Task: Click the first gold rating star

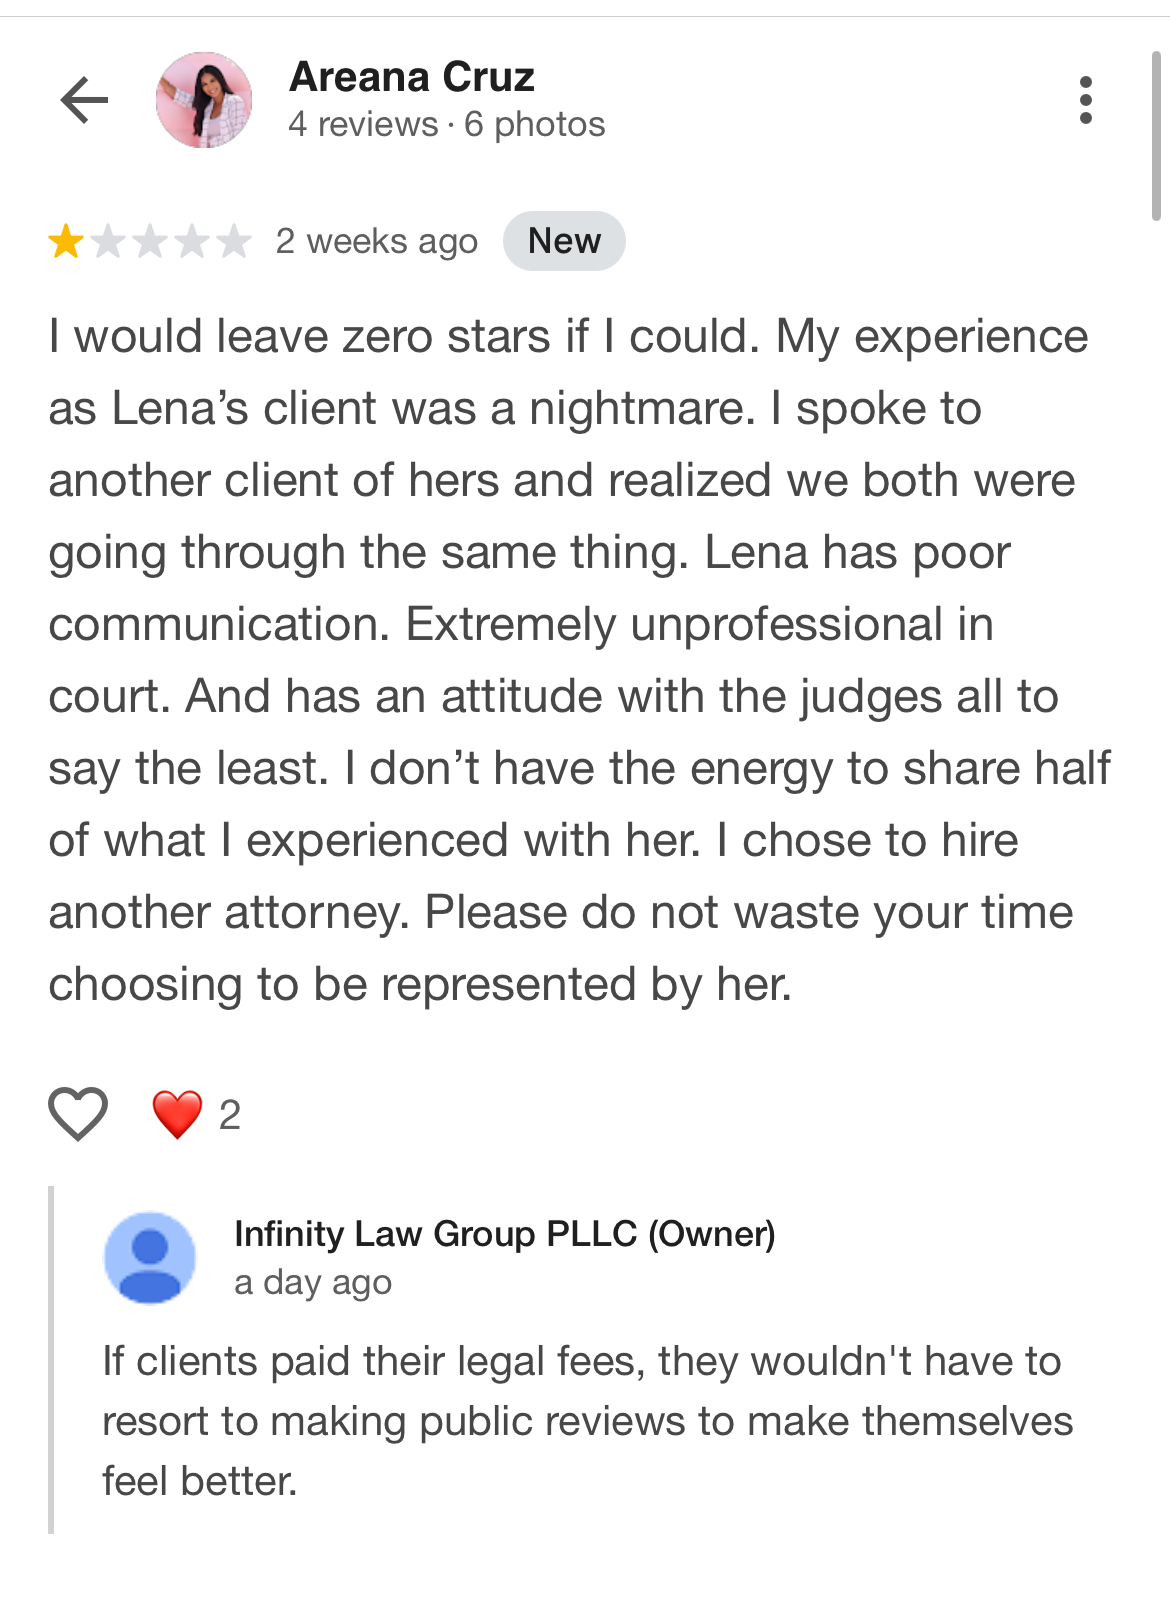Action: [66, 242]
